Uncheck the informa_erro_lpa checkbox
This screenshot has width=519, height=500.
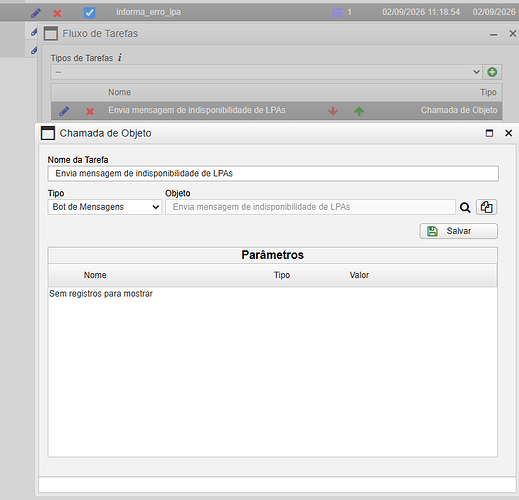pyautogui.click(x=89, y=13)
